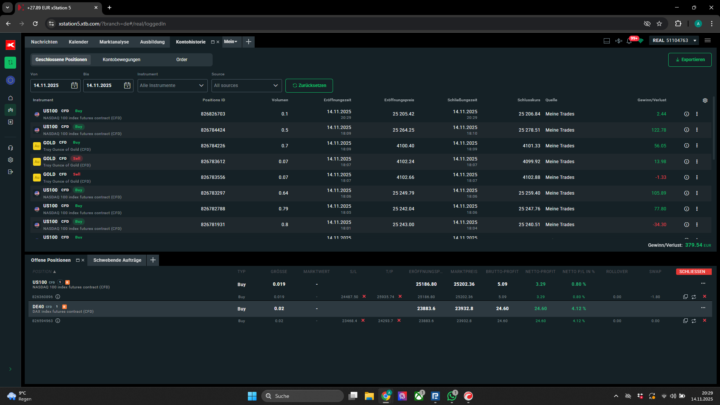Image resolution: width=720 pixels, height=405 pixels.
Task: Select the Order sub-tab
Action: tap(182, 60)
